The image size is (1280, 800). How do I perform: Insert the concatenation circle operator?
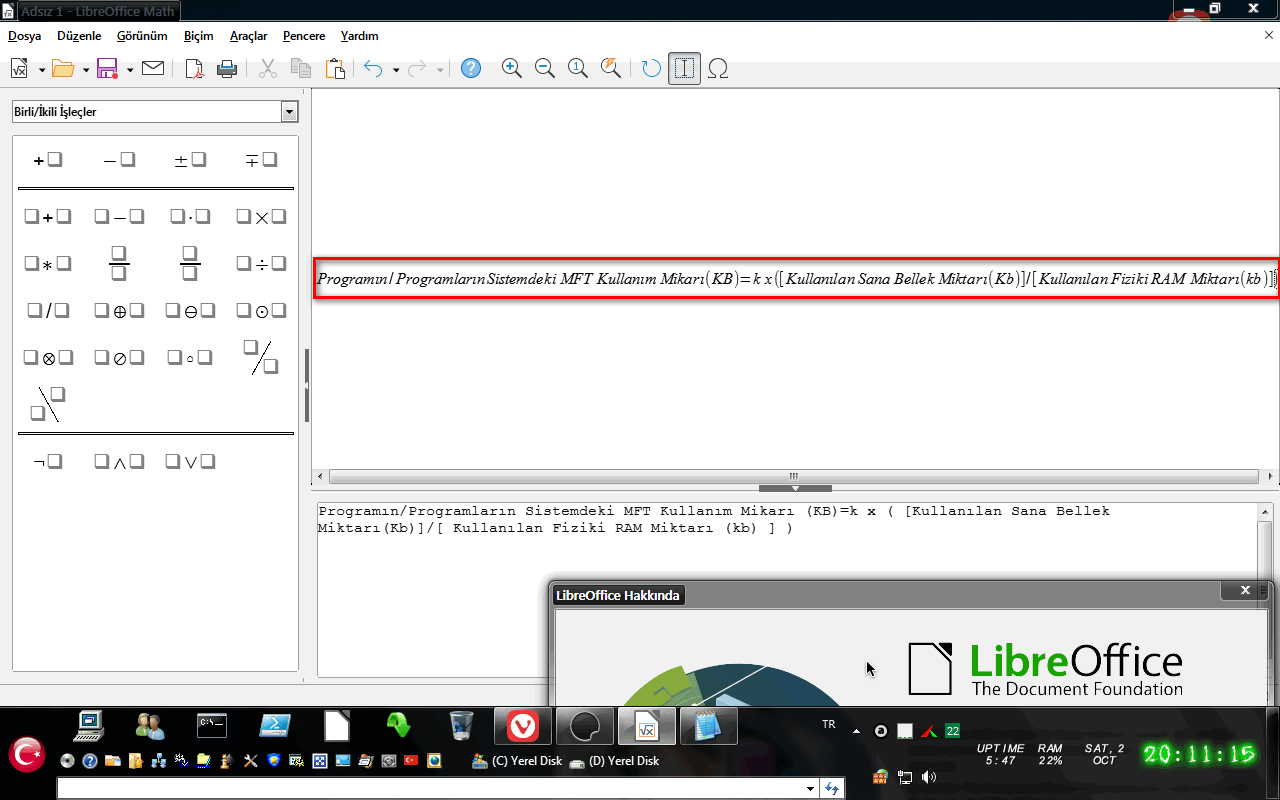[x=190, y=357]
